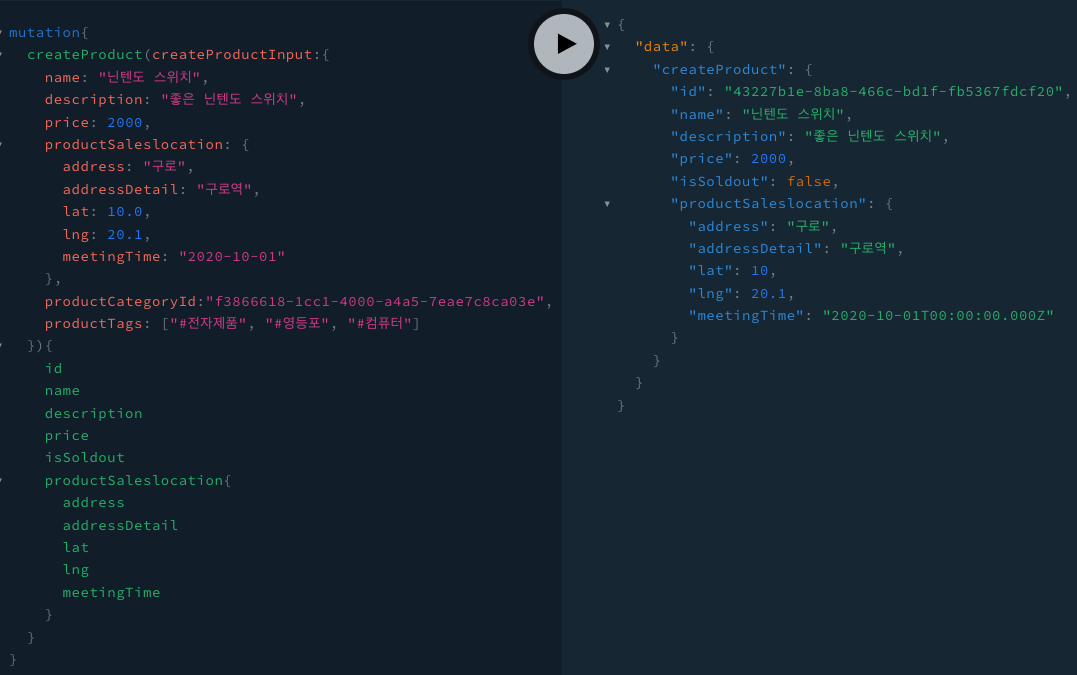
Task: Click the response "lat" value 10
Action: point(760,271)
